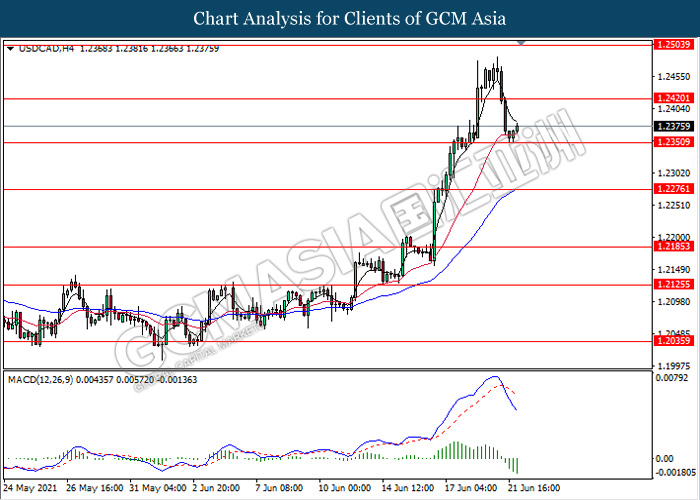Click the 7 Jun 08:00 time label
The height and width of the screenshot is (500, 700).
coord(279,488)
